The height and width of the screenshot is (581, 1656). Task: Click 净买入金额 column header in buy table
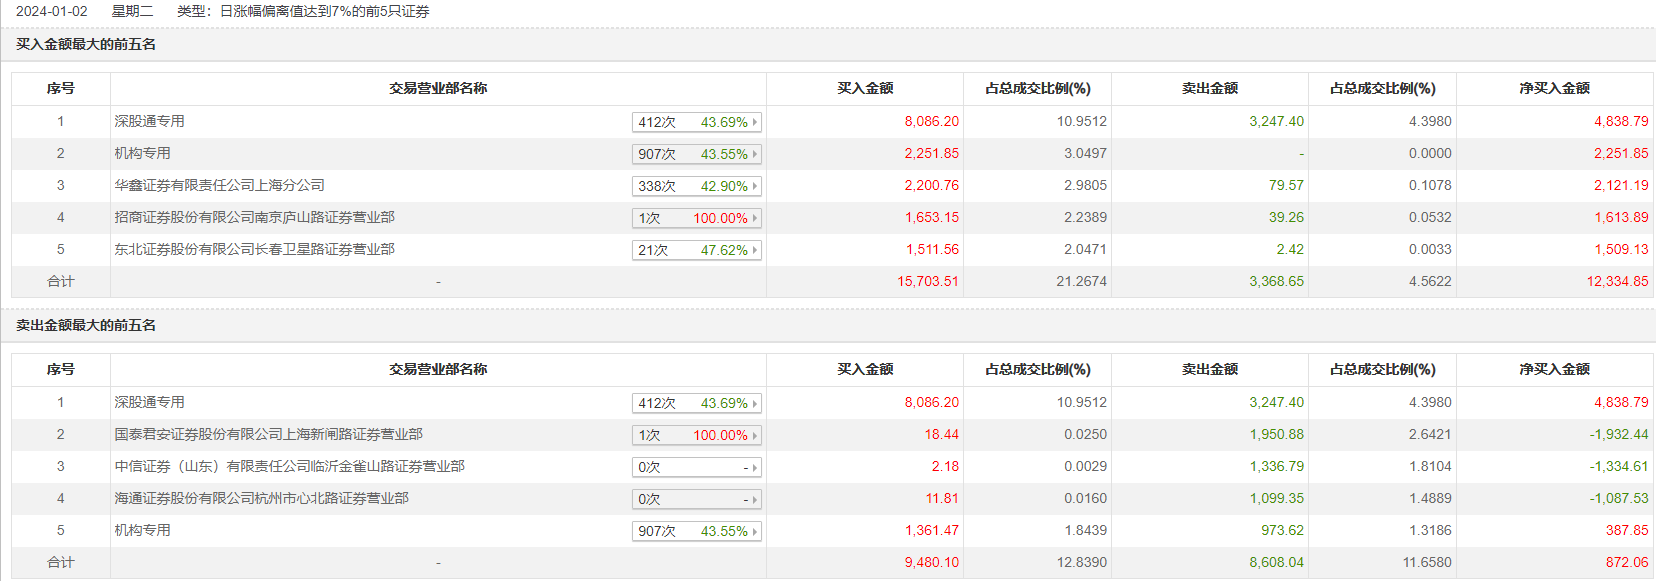1554,88
